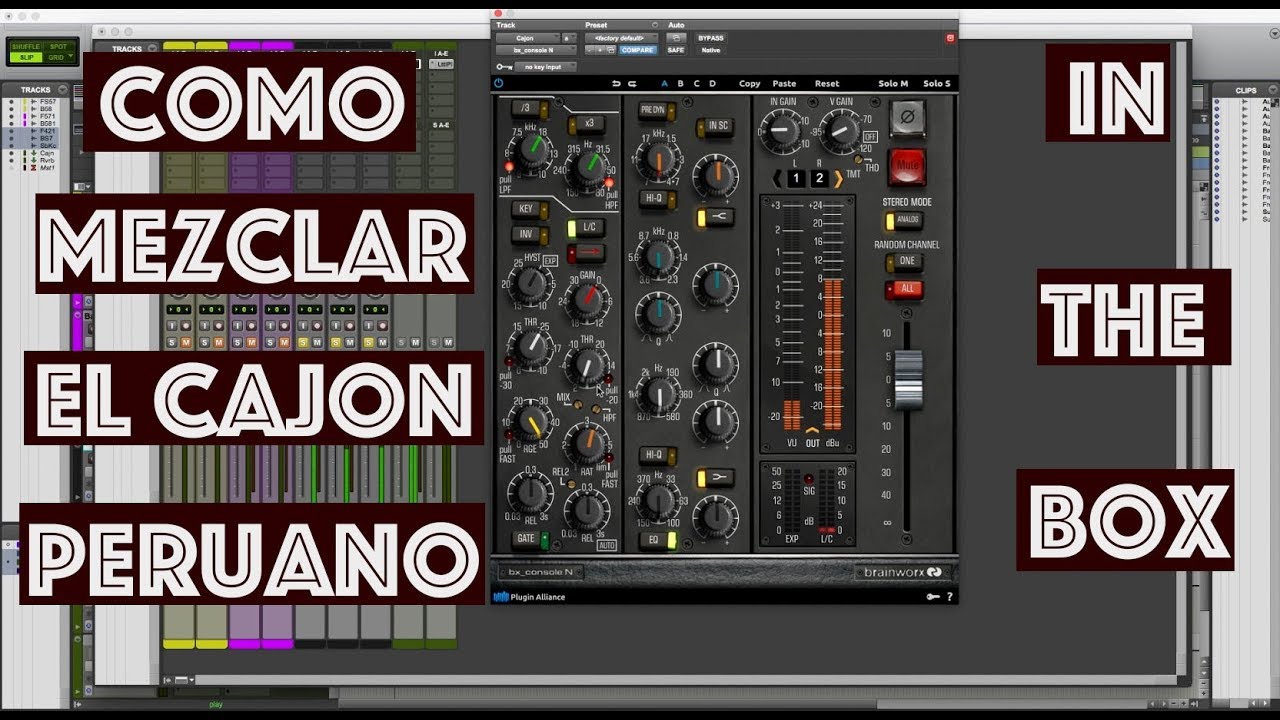Image resolution: width=1280 pixels, height=720 pixels.
Task: Click the redo arrow in plugin toolbar
Action: click(x=632, y=83)
